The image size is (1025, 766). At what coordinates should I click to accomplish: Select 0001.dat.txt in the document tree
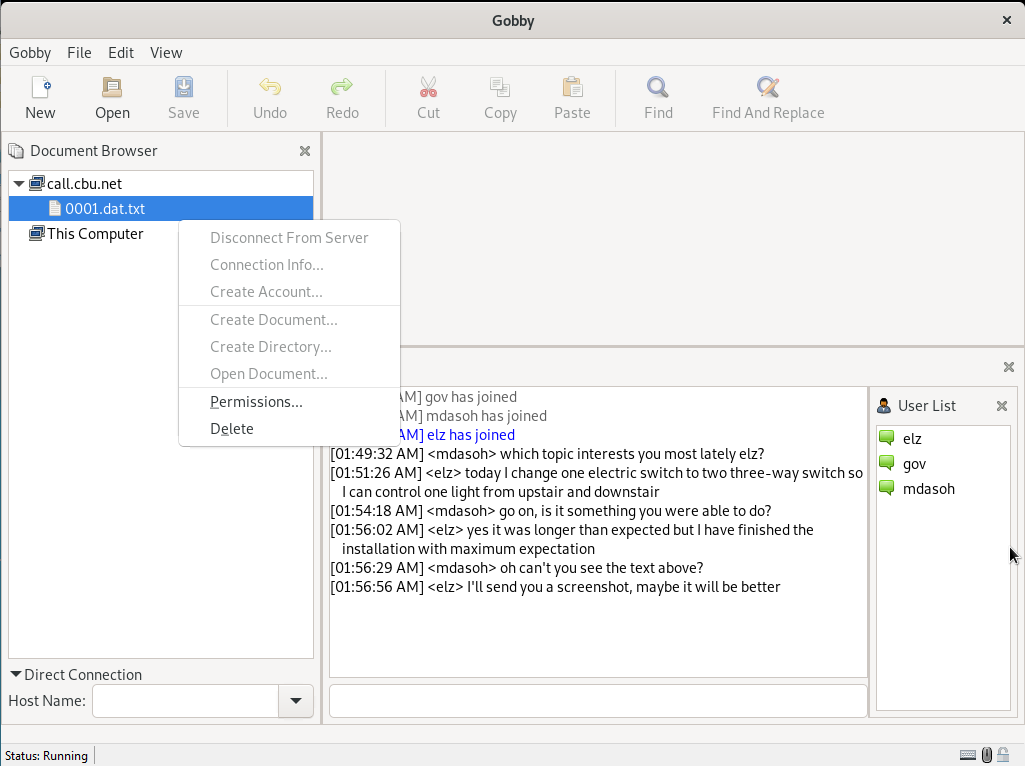161,208
